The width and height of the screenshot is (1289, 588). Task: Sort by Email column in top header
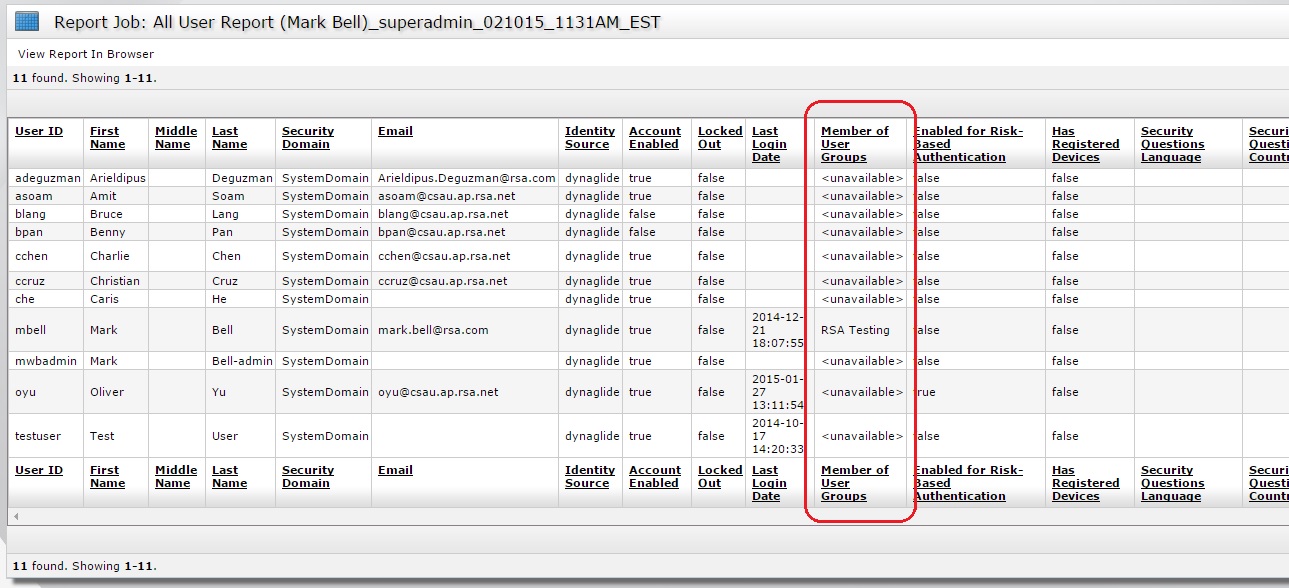(x=395, y=131)
